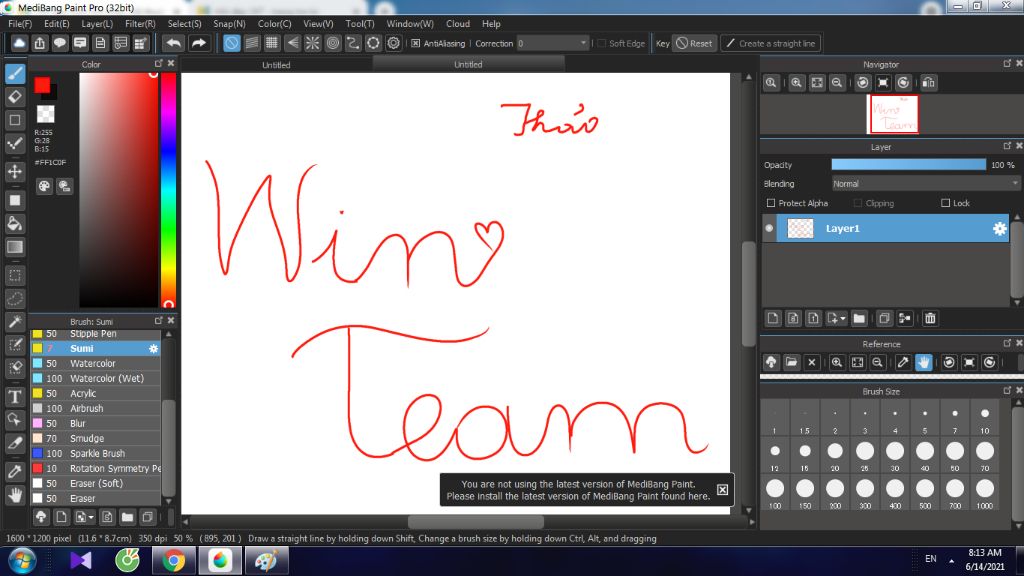Select the Move tool

(x=15, y=172)
